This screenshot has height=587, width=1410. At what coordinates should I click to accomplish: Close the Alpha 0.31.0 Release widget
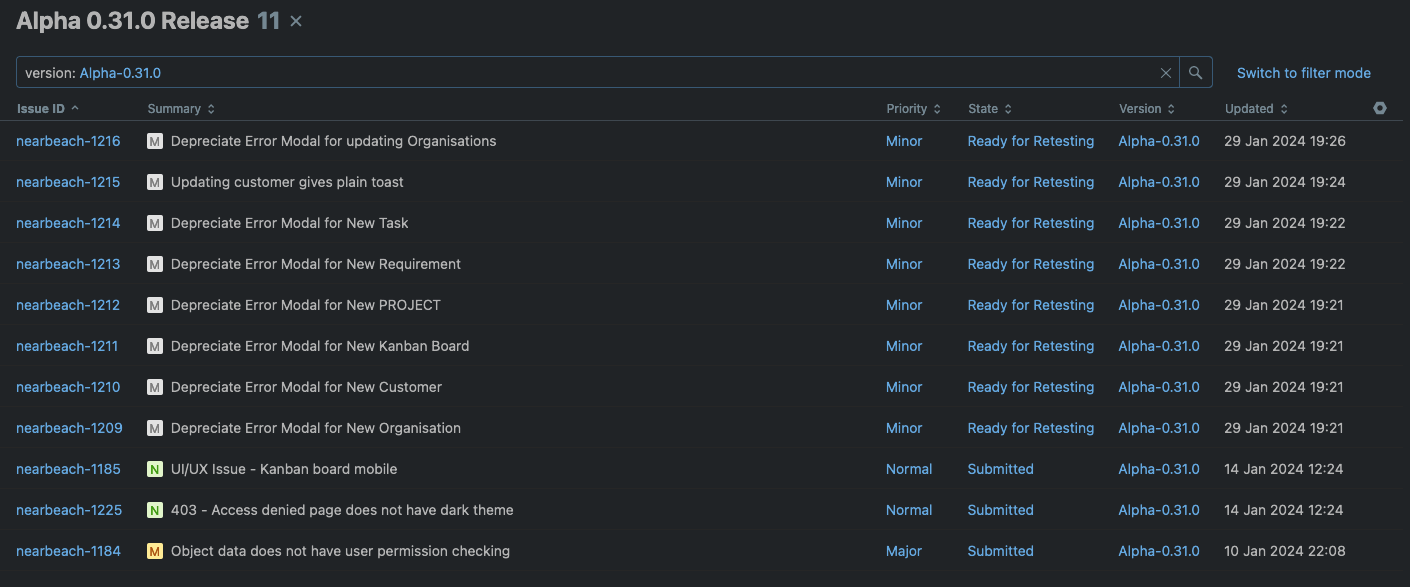pos(296,21)
